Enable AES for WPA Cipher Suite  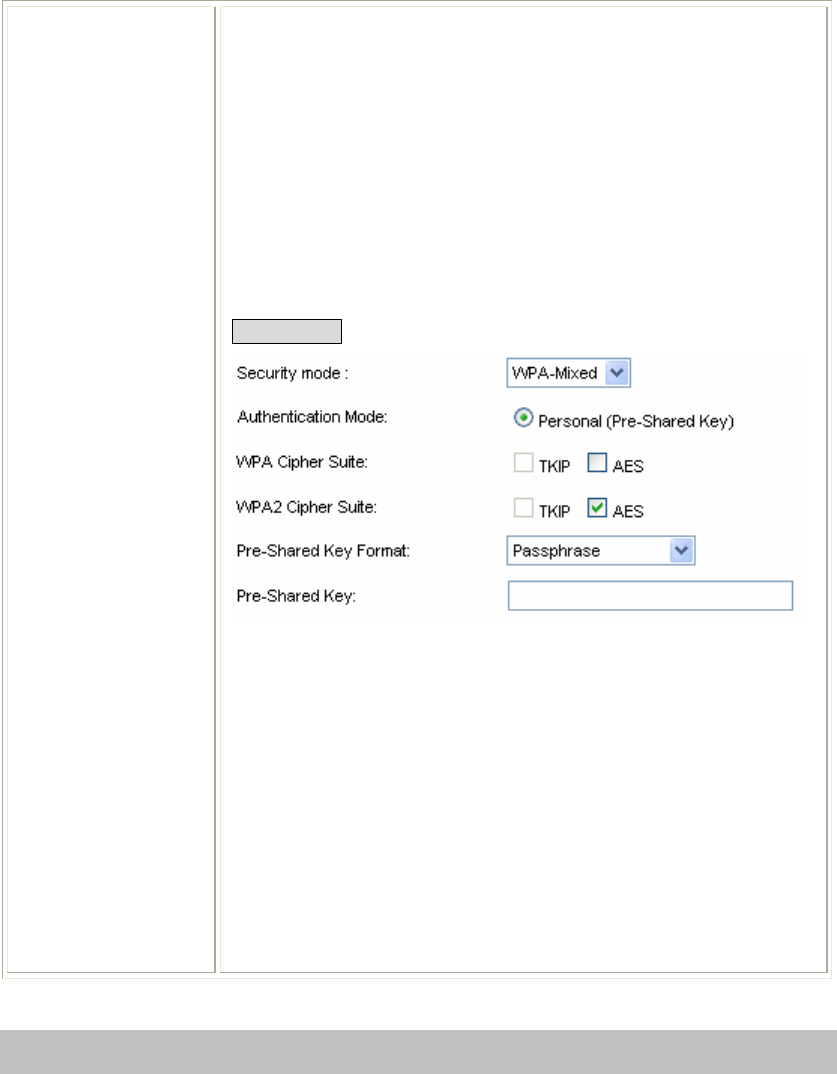tap(597, 463)
